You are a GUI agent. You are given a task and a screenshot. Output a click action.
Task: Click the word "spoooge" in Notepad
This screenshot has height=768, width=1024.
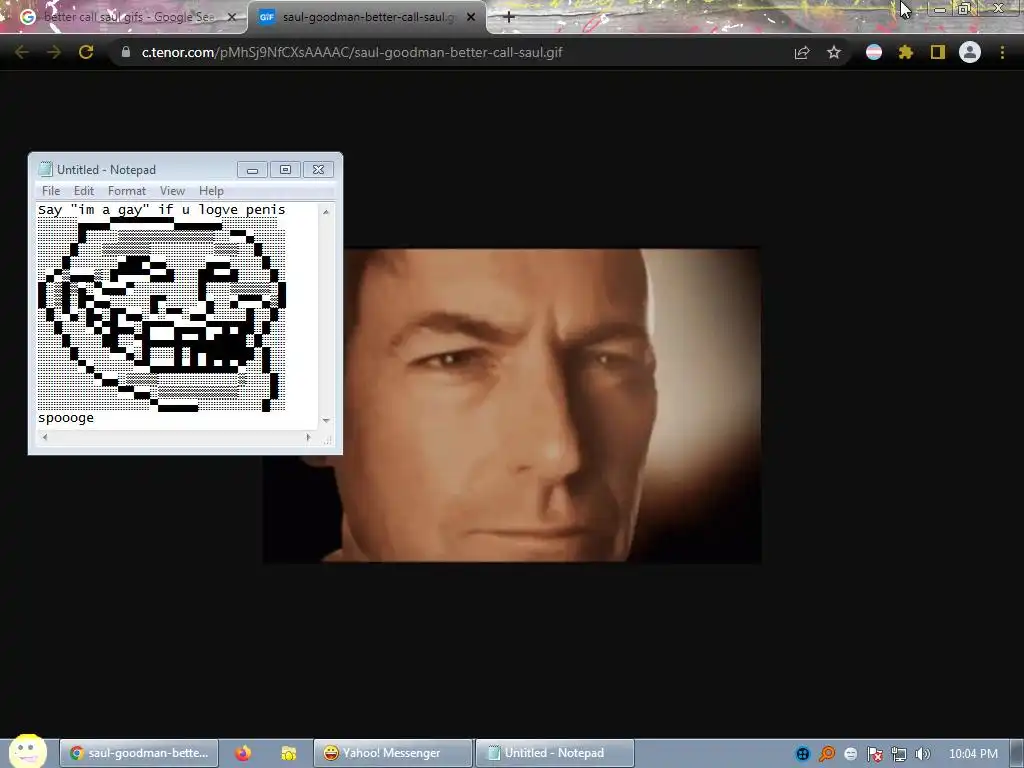[x=66, y=418]
